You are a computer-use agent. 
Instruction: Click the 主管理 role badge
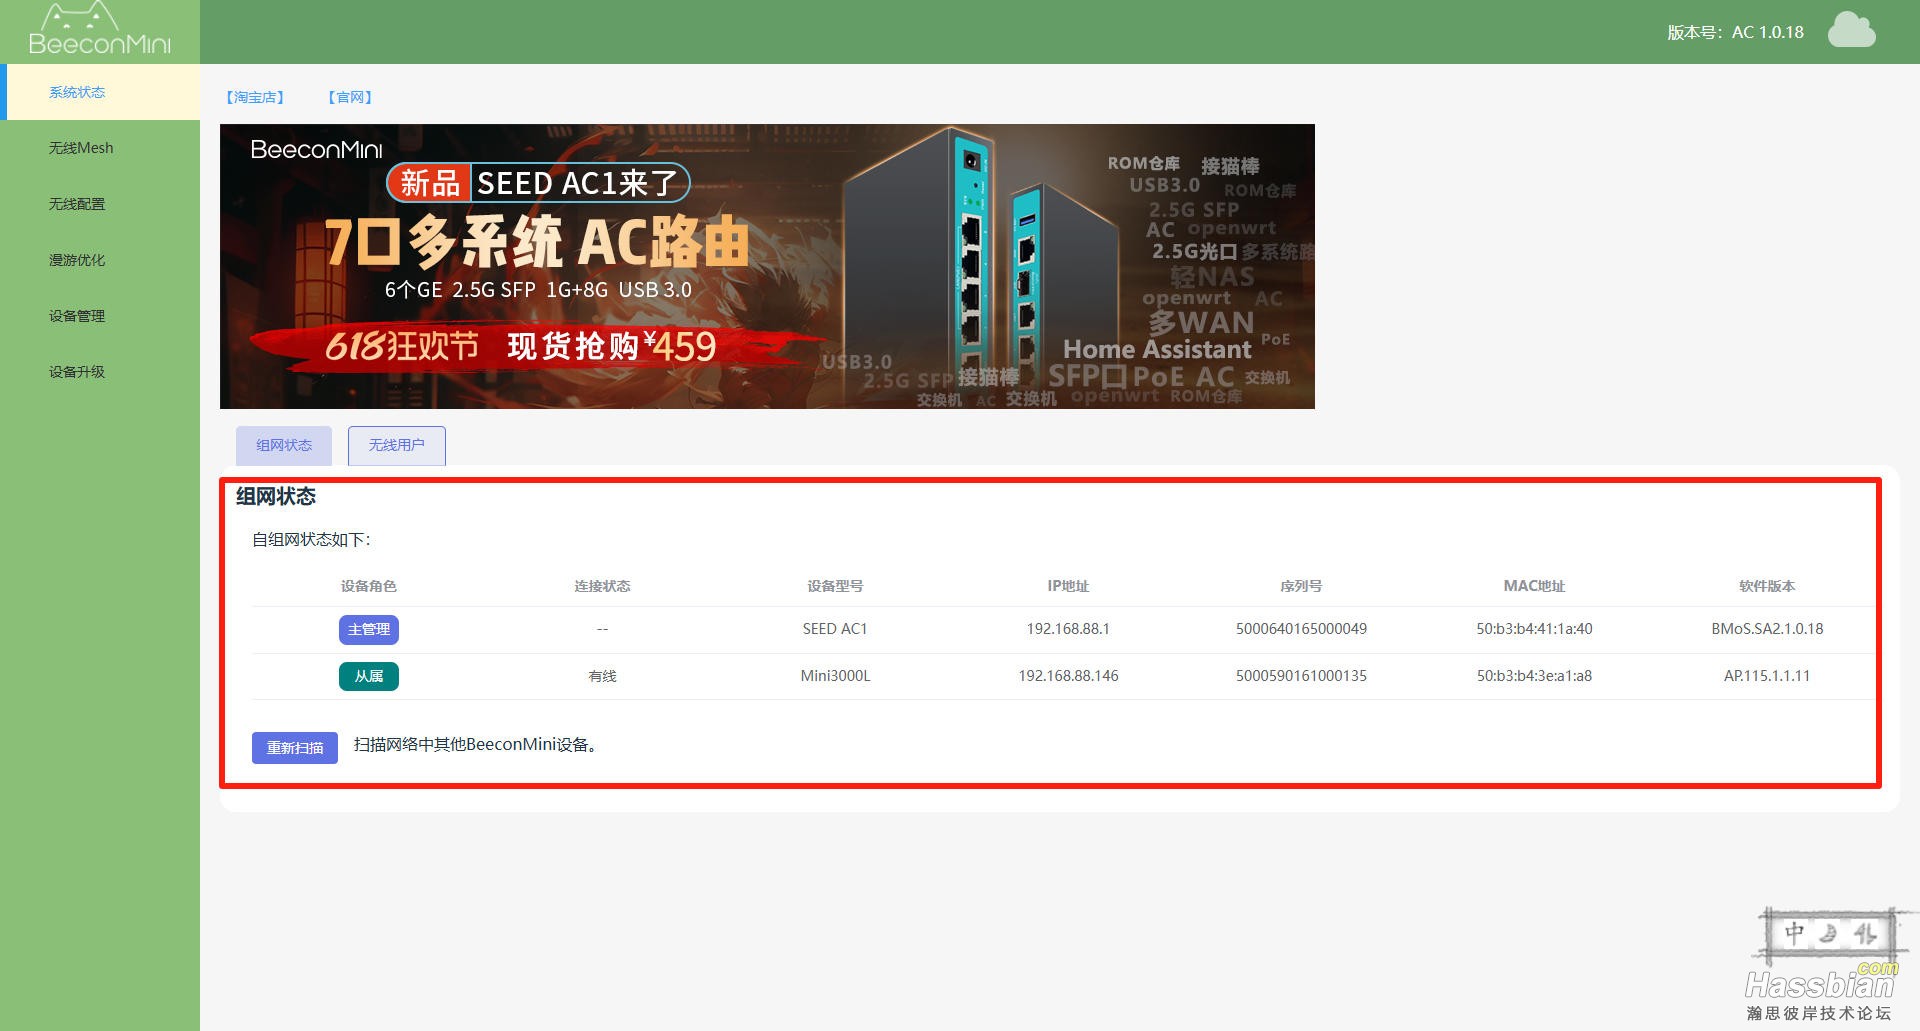[369, 630]
